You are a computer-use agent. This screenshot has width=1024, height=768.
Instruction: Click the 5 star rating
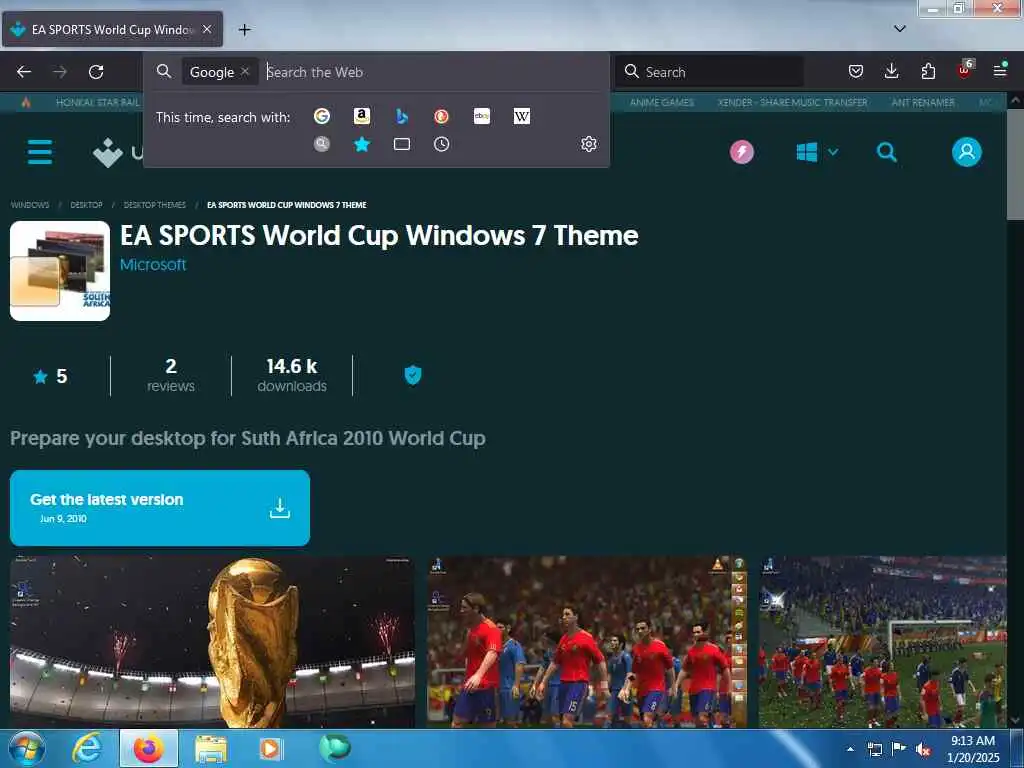pyautogui.click(x=50, y=376)
